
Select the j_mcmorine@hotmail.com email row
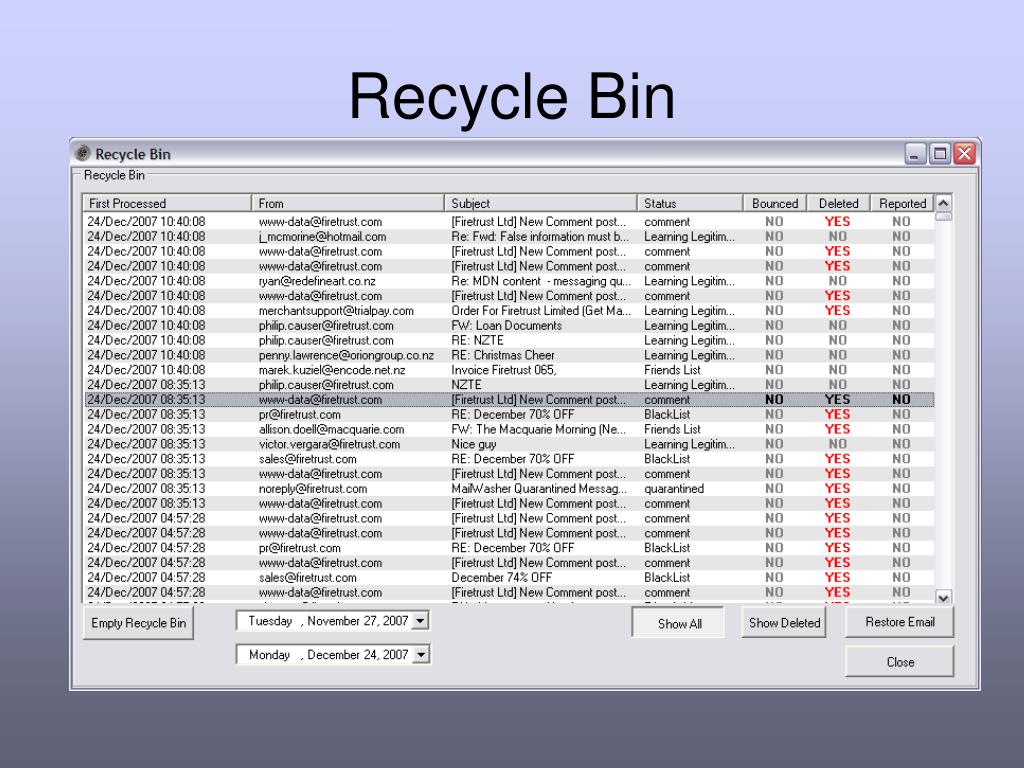coord(509,236)
